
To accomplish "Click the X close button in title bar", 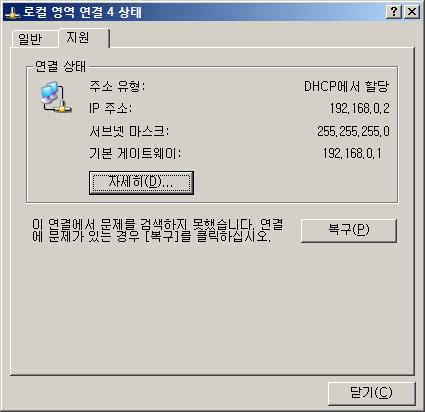I will point(412,12).
